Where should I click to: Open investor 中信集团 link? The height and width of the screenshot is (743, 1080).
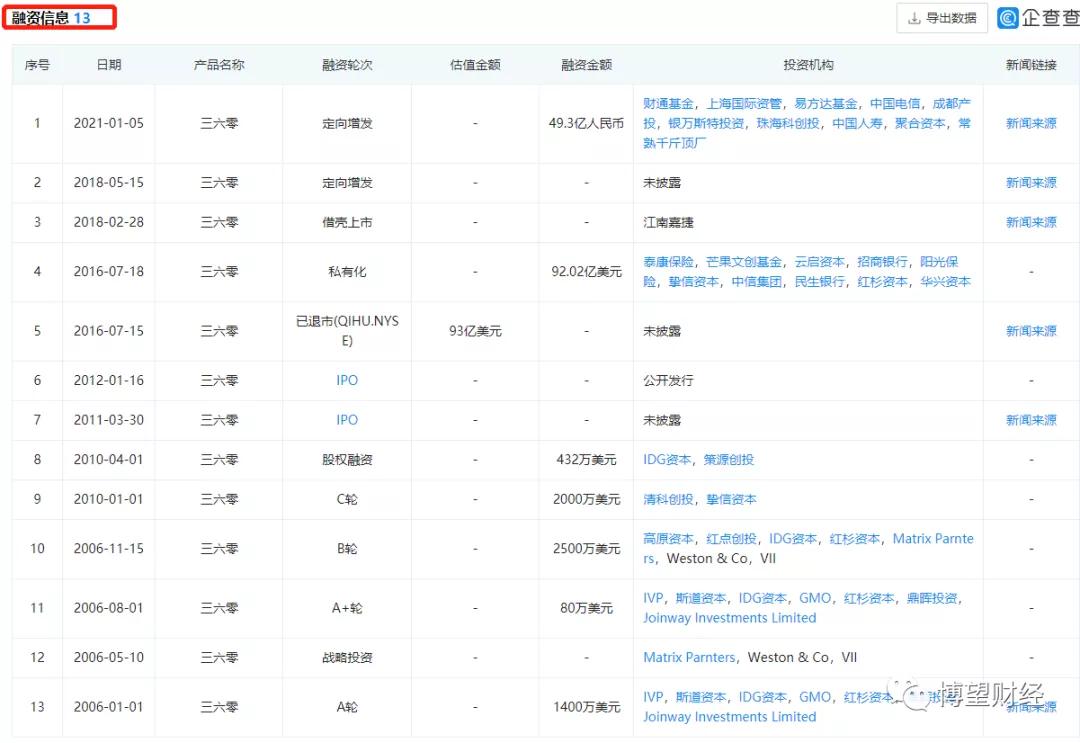coord(756,282)
